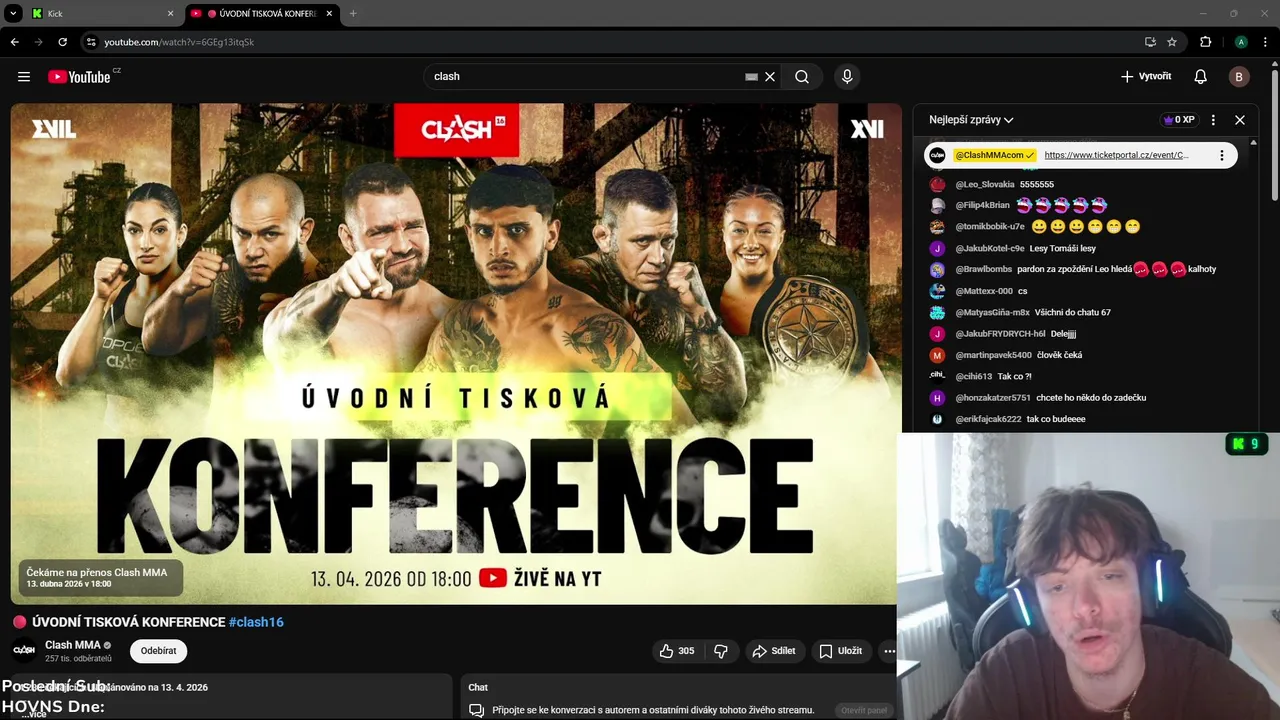Start voice search with microphone icon
This screenshot has width=1280, height=720.
(x=847, y=77)
